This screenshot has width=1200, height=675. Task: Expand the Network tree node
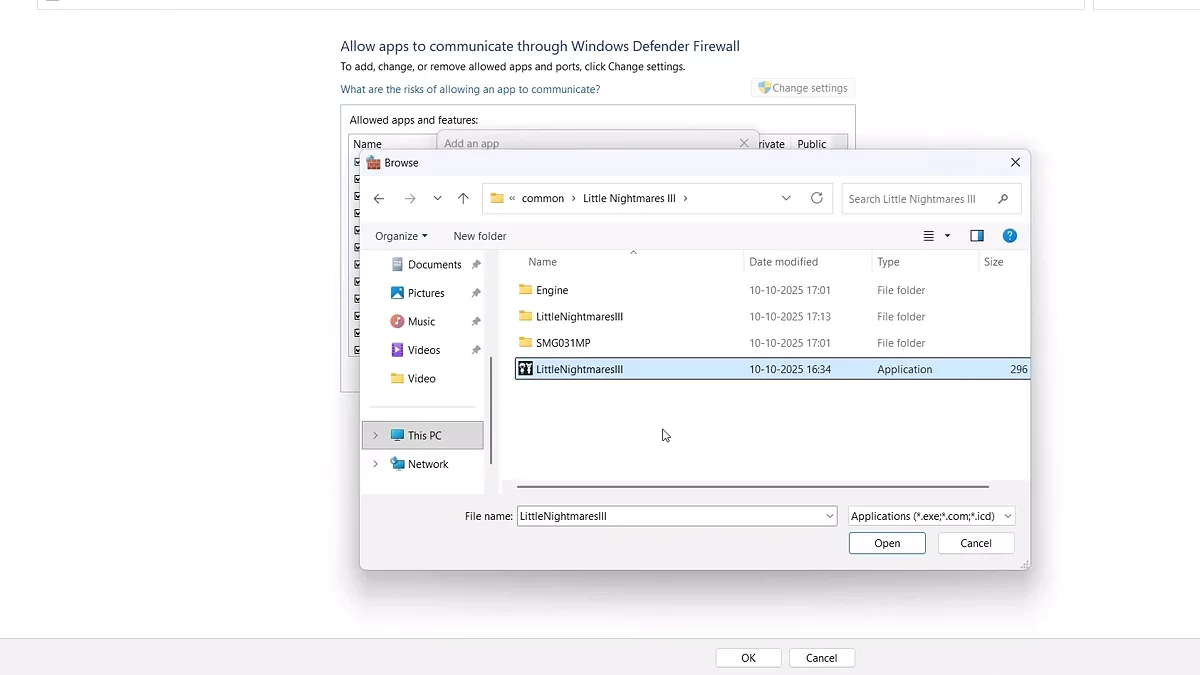pos(375,464)
